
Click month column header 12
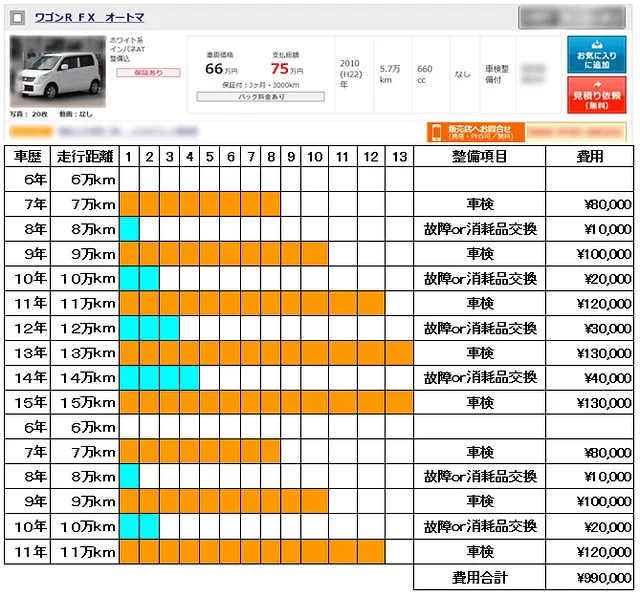[371, 156]
